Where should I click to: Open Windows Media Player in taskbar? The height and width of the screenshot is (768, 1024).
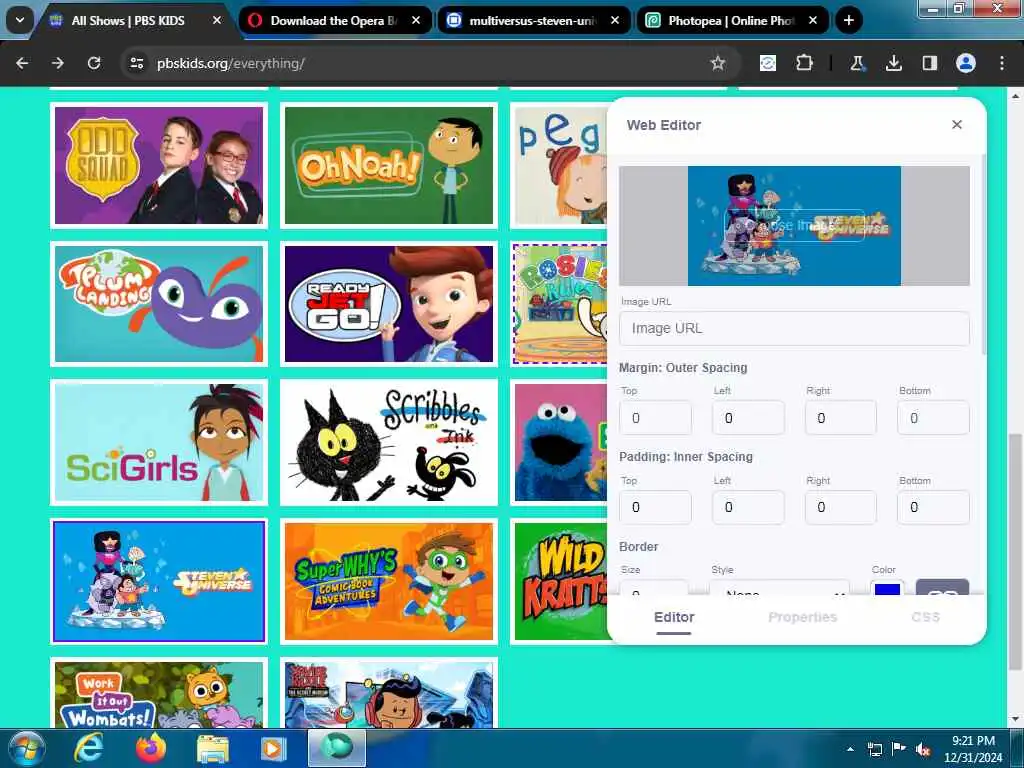[x=274, y=749]
